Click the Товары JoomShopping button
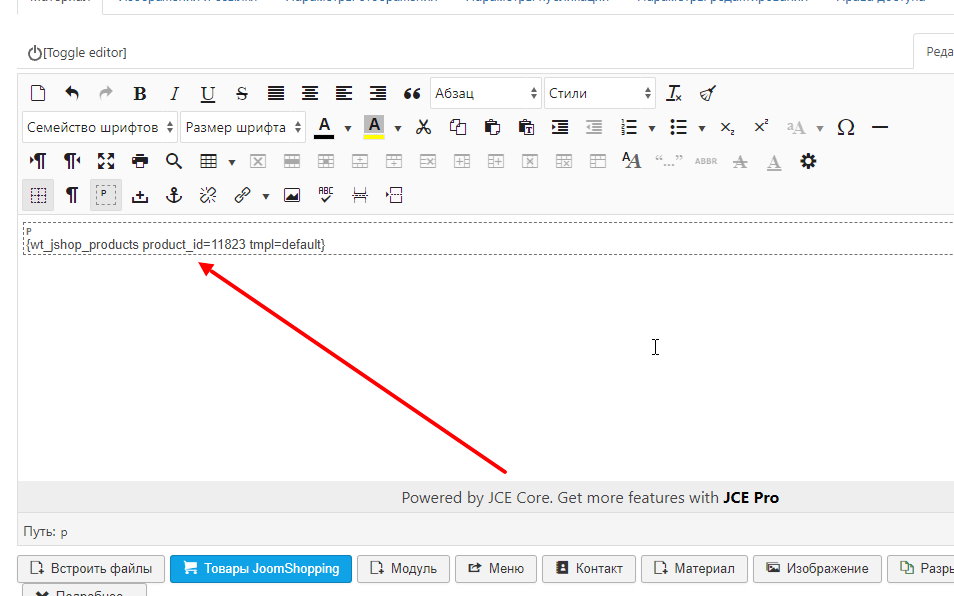The width and height of the screenshot is (954, 596). 261,568
